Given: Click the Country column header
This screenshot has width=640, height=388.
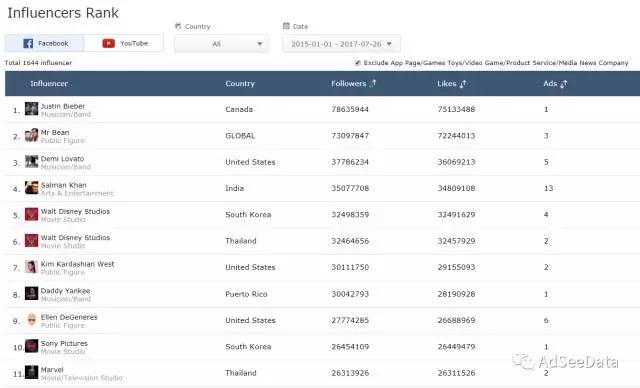Looking at the screenshot, I should 240,84.
